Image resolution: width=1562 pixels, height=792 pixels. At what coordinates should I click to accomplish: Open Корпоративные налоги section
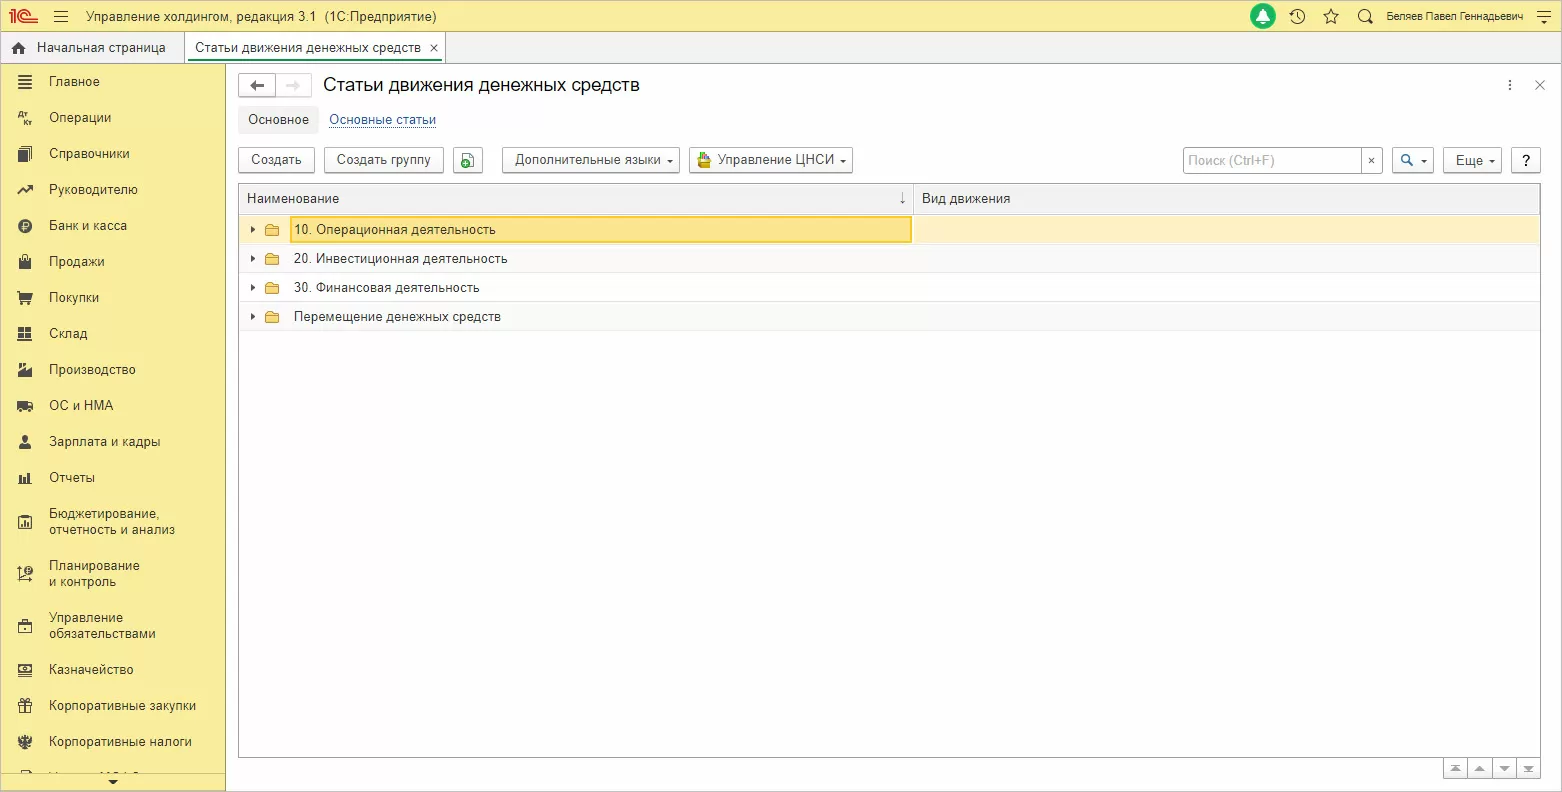[x=120, y=742]
